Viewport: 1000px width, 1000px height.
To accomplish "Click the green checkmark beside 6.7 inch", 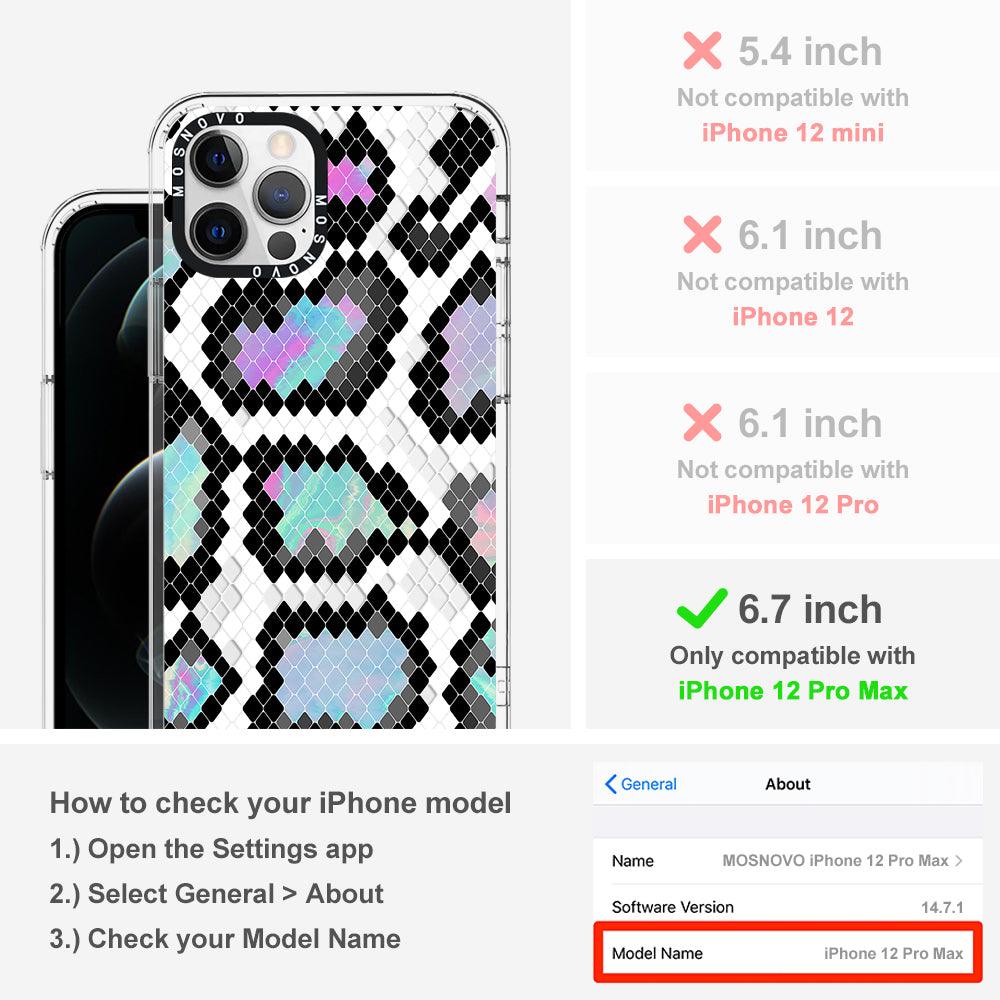I will tap(702, 608).
